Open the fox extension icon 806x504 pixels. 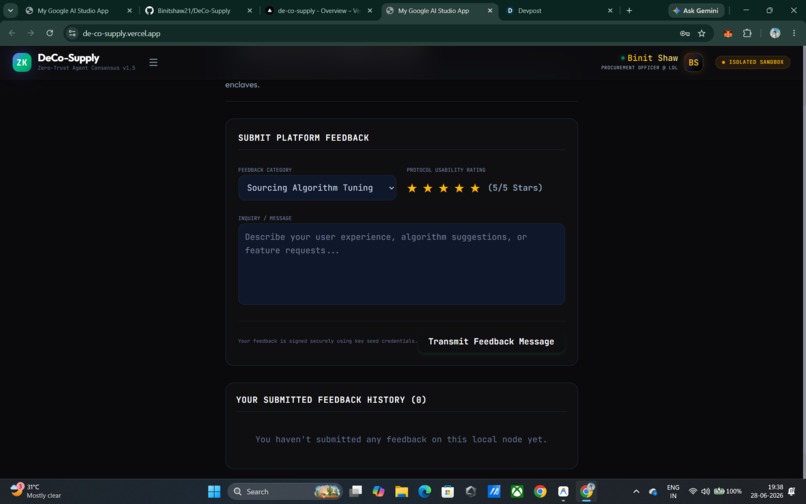click(x=728, y=33)
